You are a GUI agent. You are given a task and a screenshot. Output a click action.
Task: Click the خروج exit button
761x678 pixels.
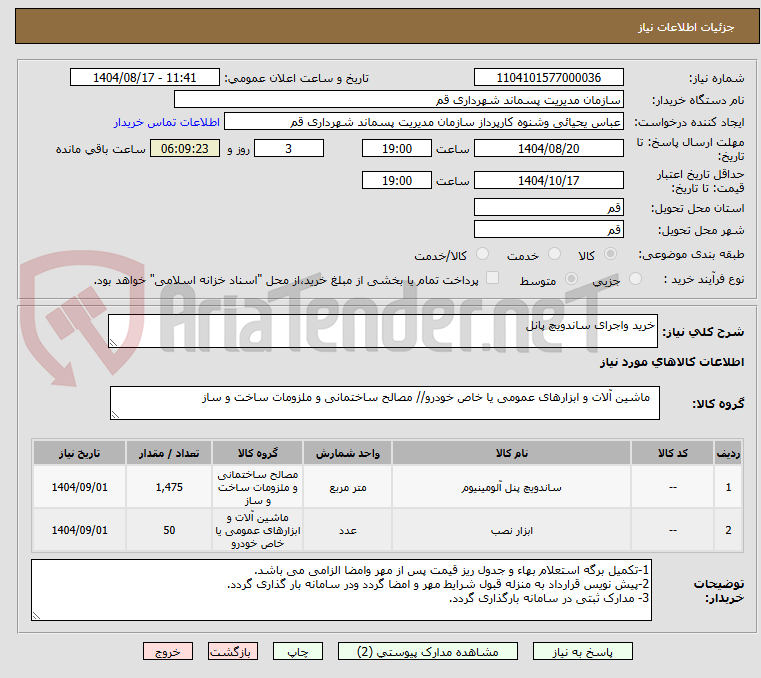coord(167,651)
